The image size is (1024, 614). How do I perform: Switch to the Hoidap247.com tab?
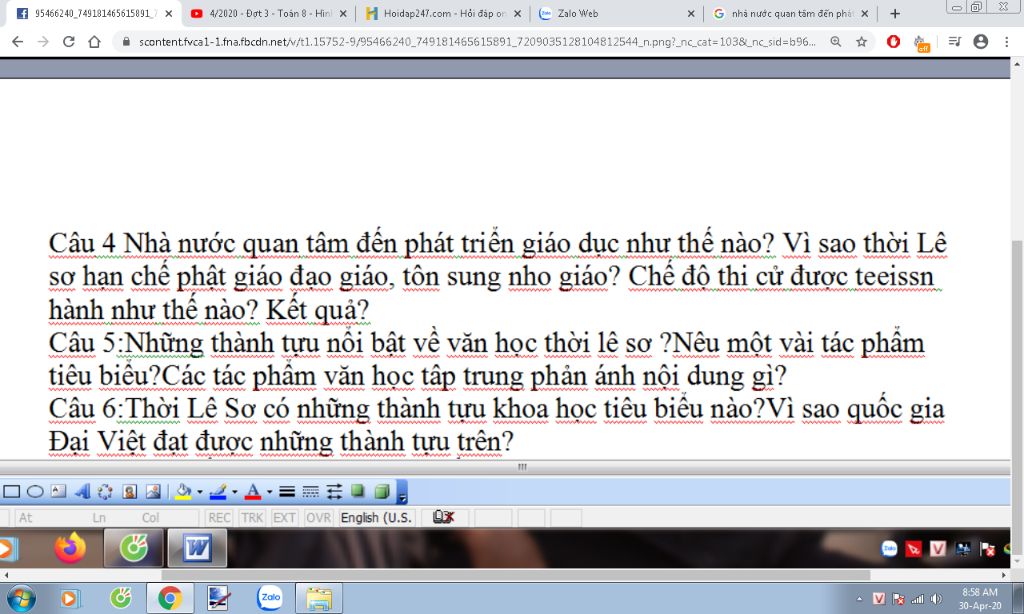[x=443, y=13]
